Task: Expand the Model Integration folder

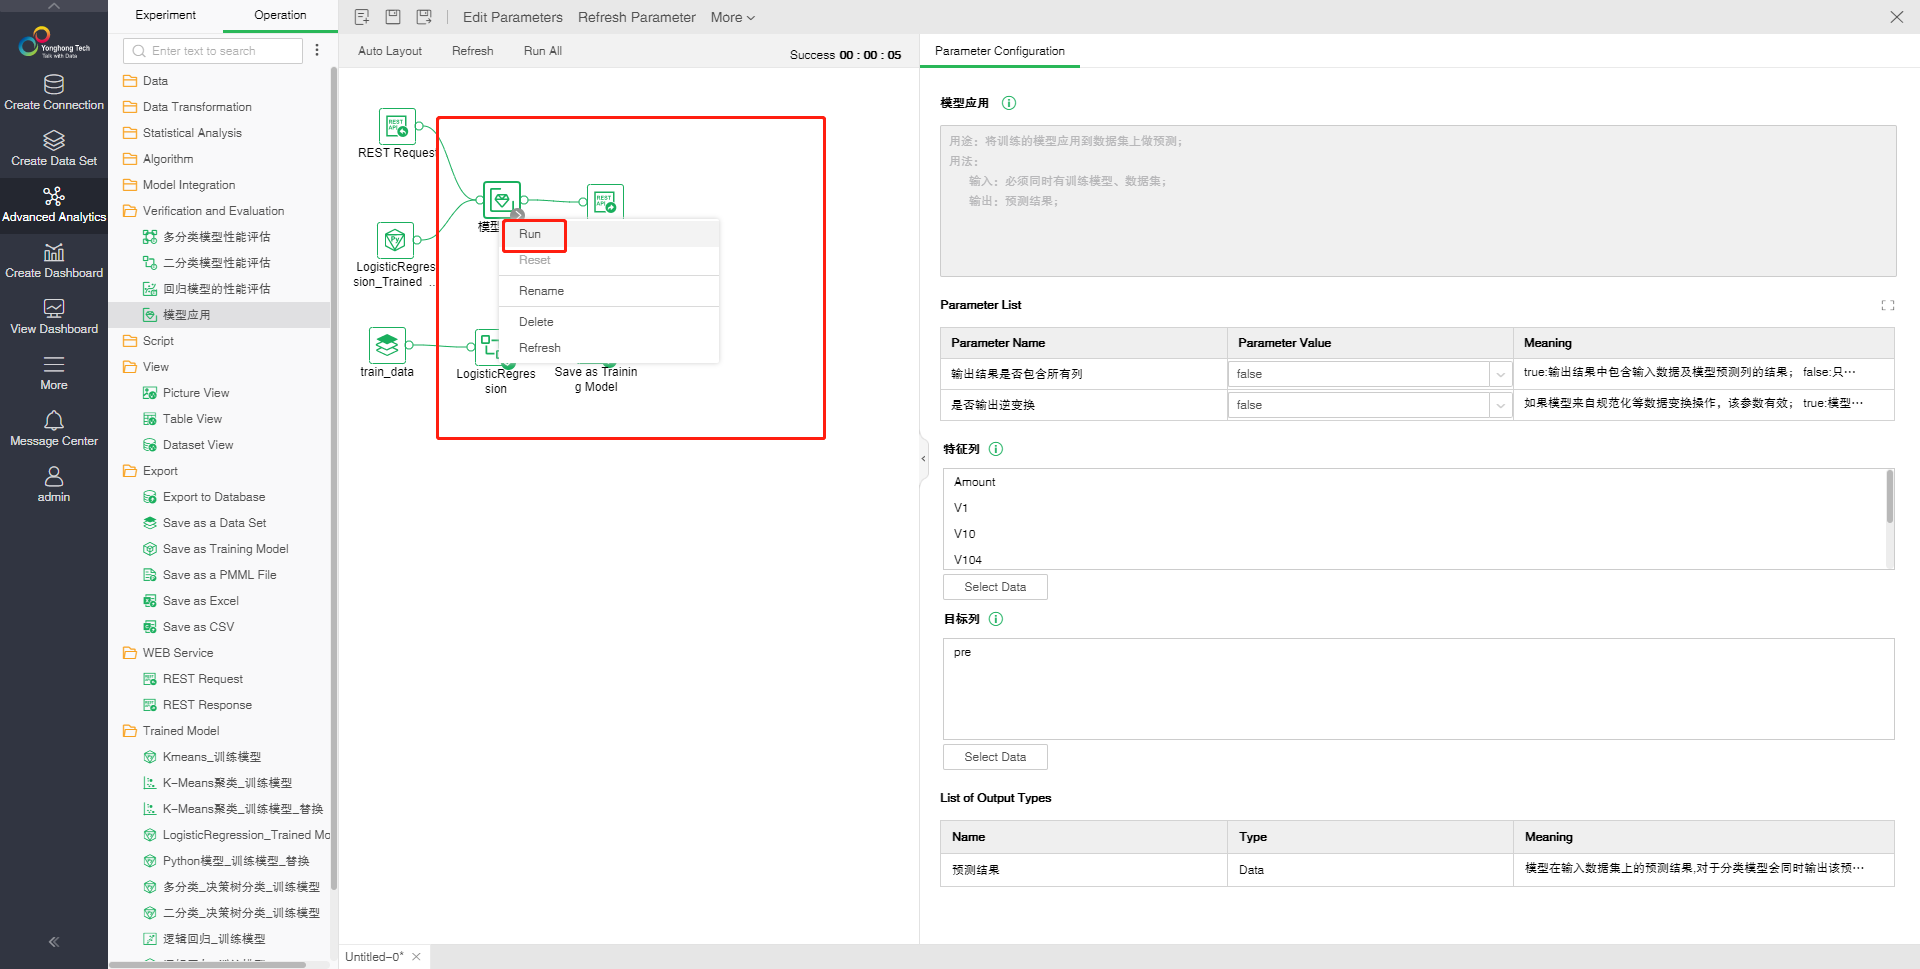Action: click(x=179, y=185)
